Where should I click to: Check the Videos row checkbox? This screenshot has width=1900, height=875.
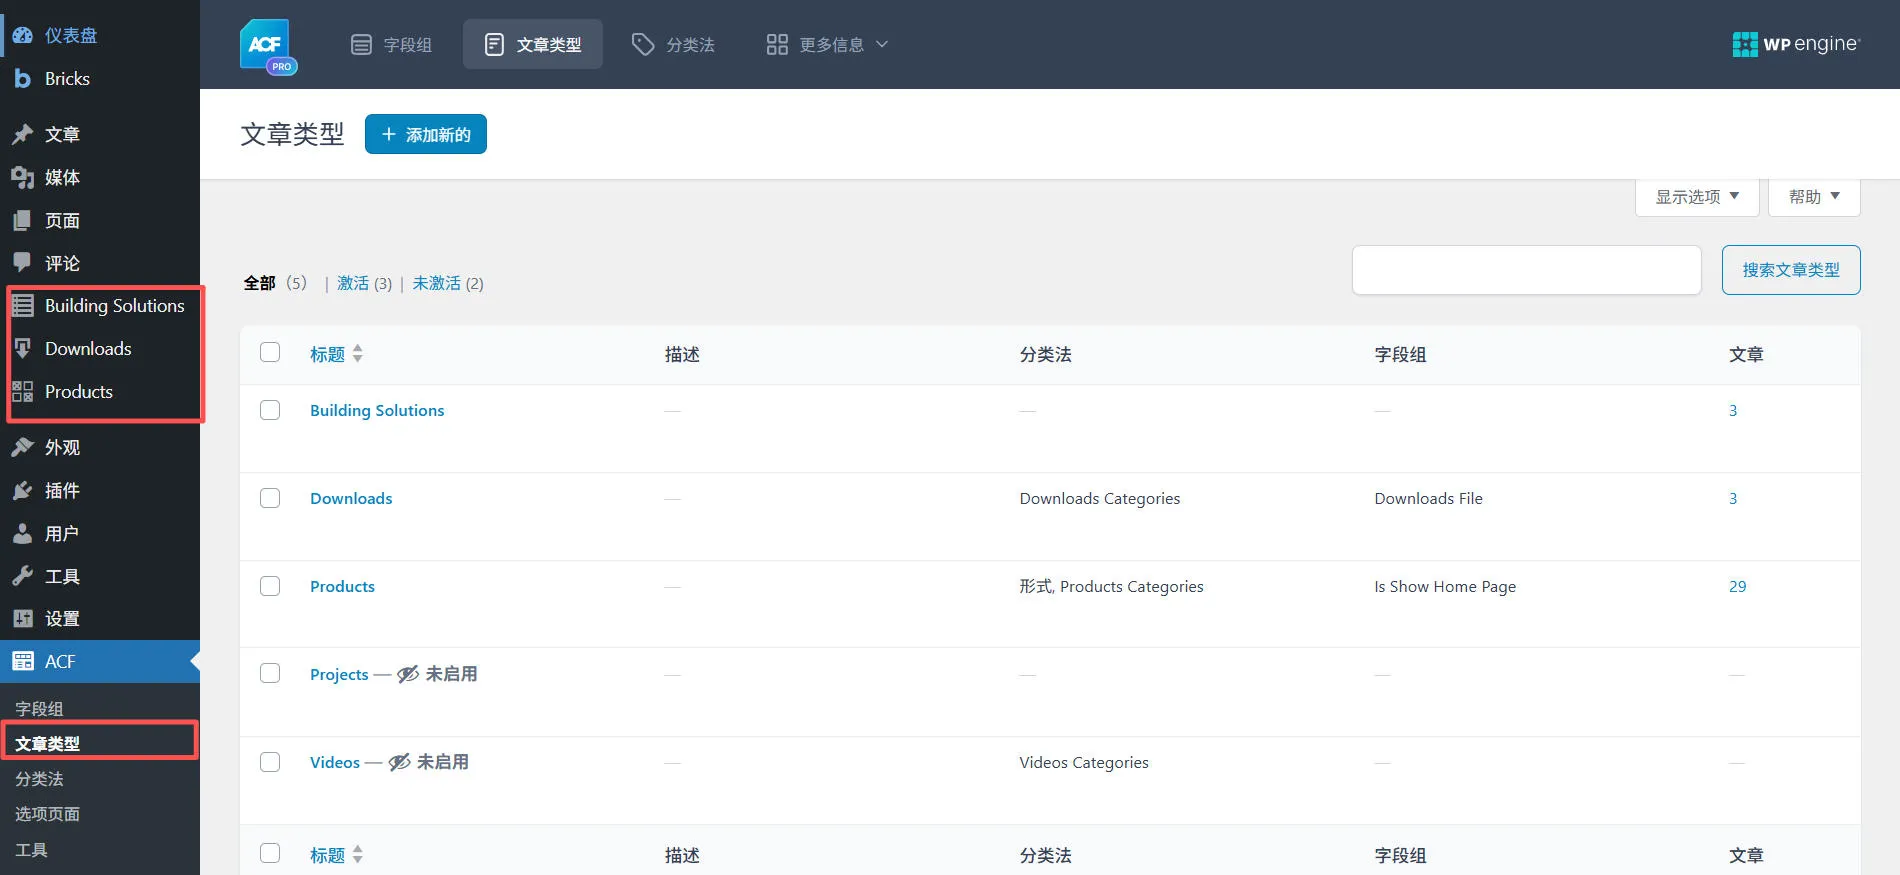point(270,762)
